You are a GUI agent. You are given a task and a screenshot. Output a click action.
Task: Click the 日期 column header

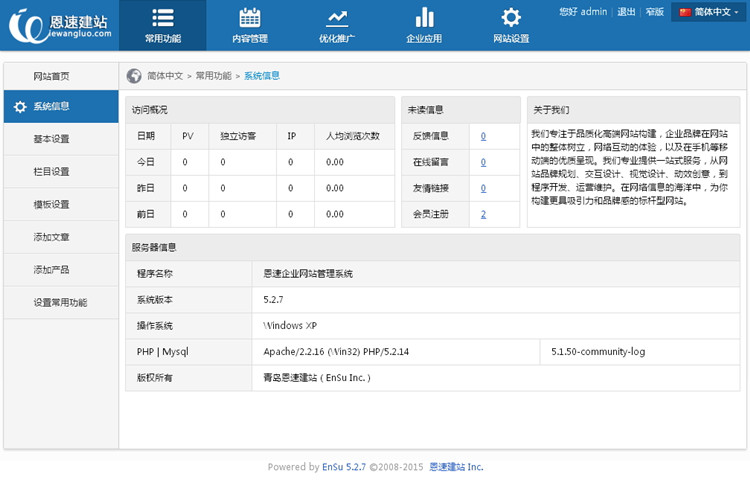[x=146, y=136]
